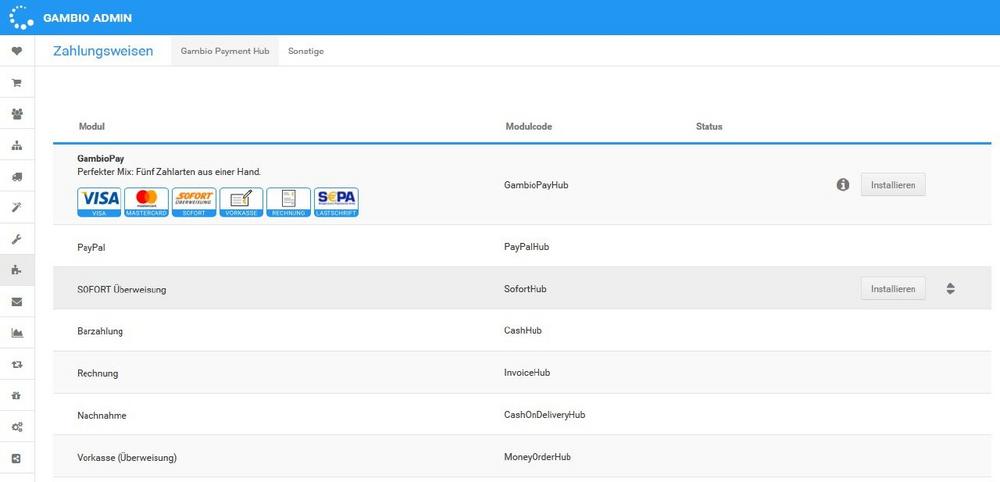1000x482 pixels.
Task: Click the CashHub module code
Action: (522, 330)
